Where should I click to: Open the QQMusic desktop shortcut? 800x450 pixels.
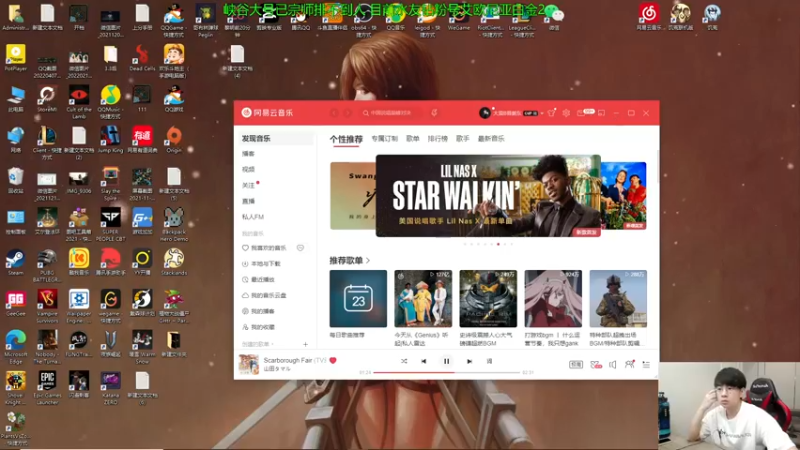[x=110, y=102]
